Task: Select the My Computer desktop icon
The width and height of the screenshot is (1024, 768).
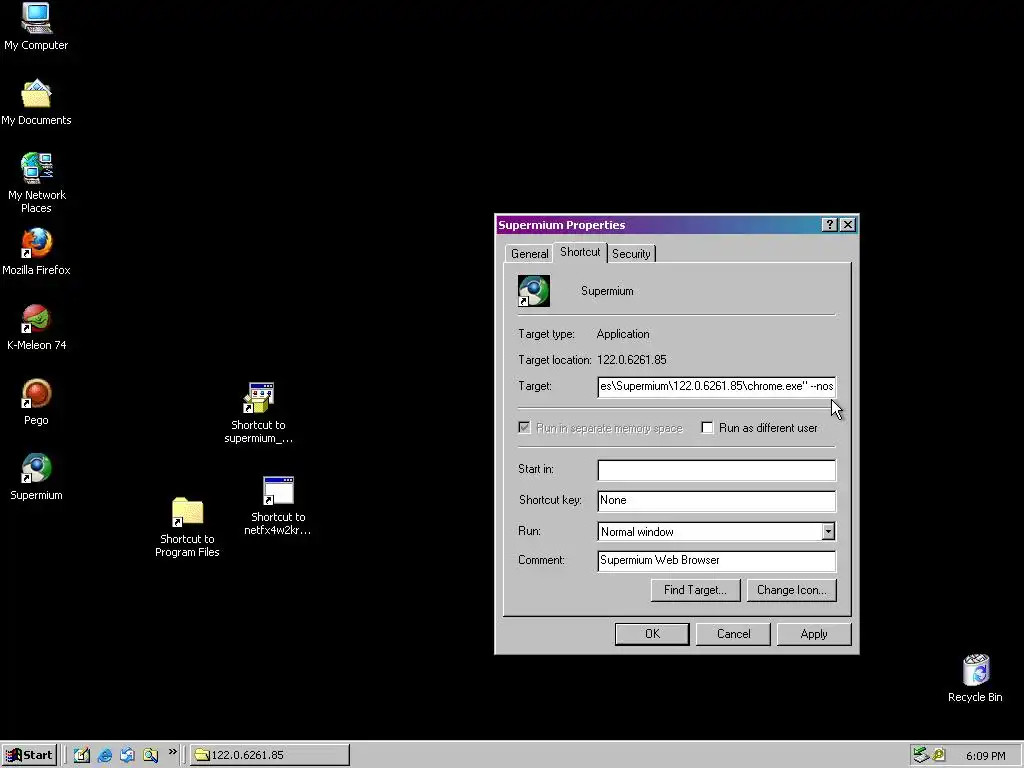Action: point(36,27)
